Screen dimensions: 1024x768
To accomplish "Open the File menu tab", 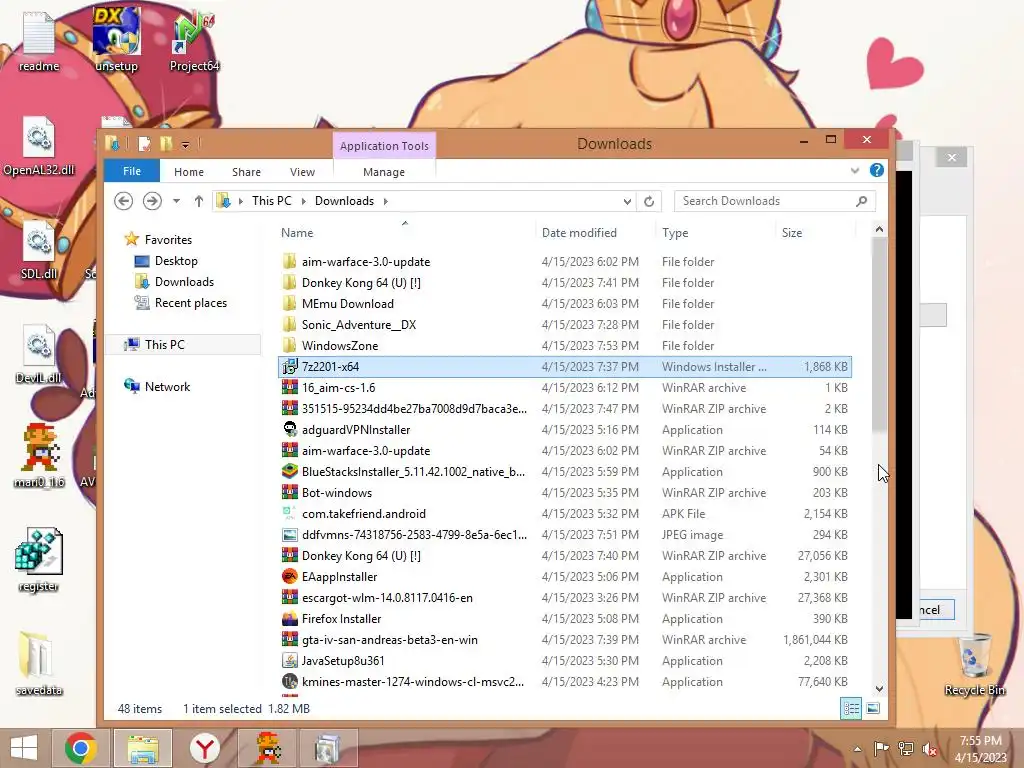I will (x=132, y=171).
